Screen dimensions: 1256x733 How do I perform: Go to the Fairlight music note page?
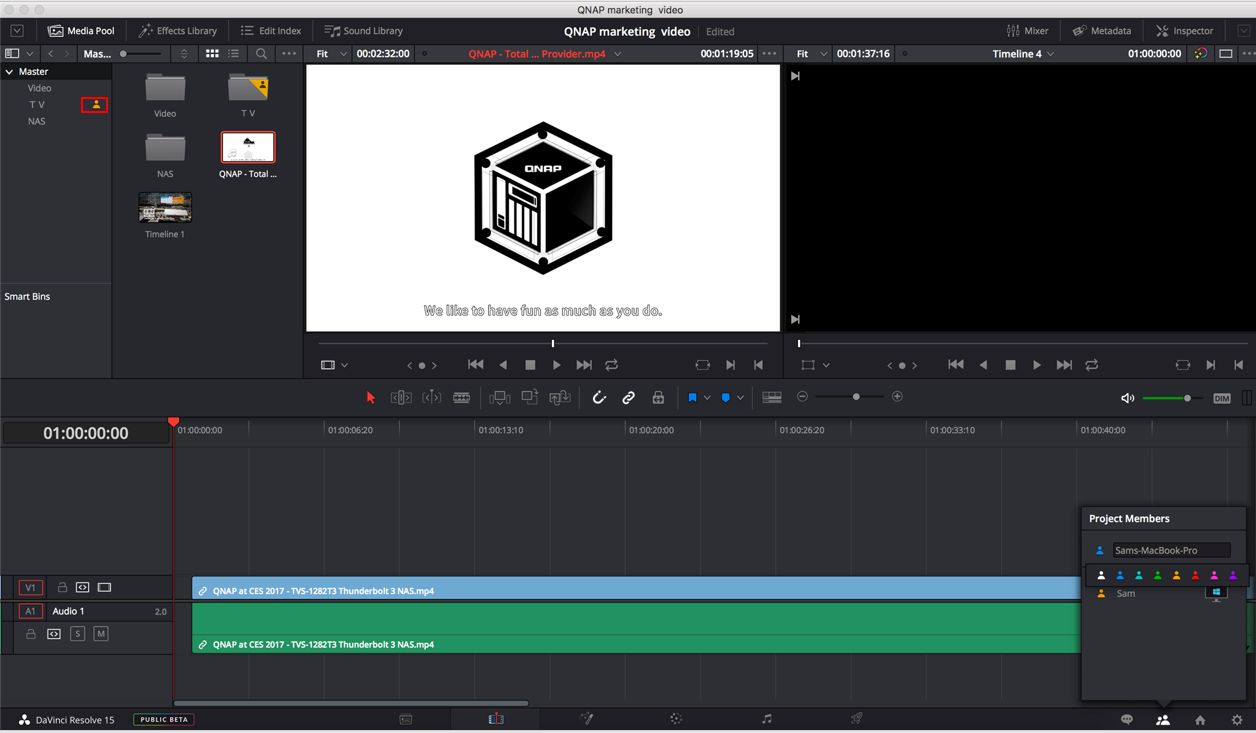[x=767, y=719]
